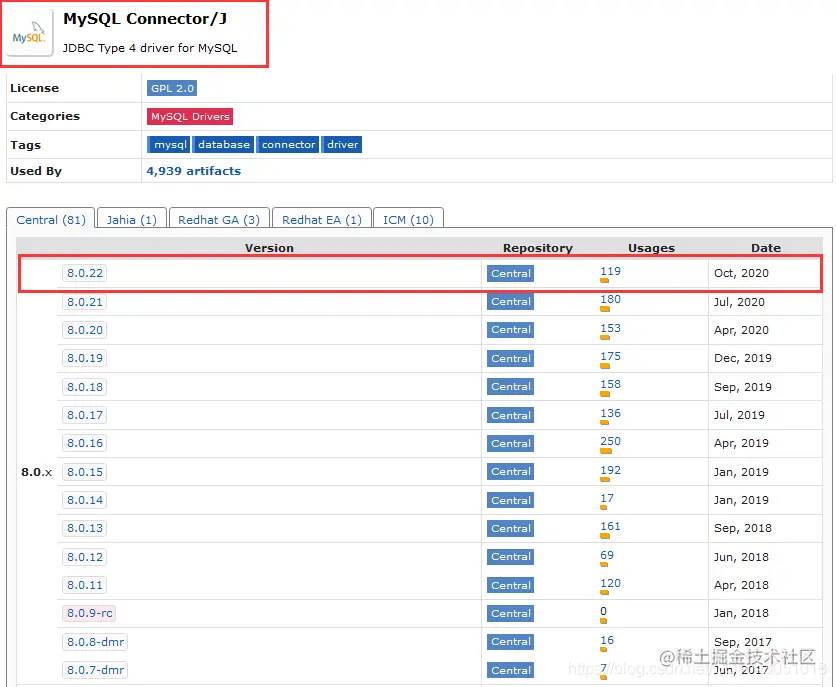The width and height of the screenshot is (836, 687).
Task: Open version 8.0.17
Action: point(84,415)
